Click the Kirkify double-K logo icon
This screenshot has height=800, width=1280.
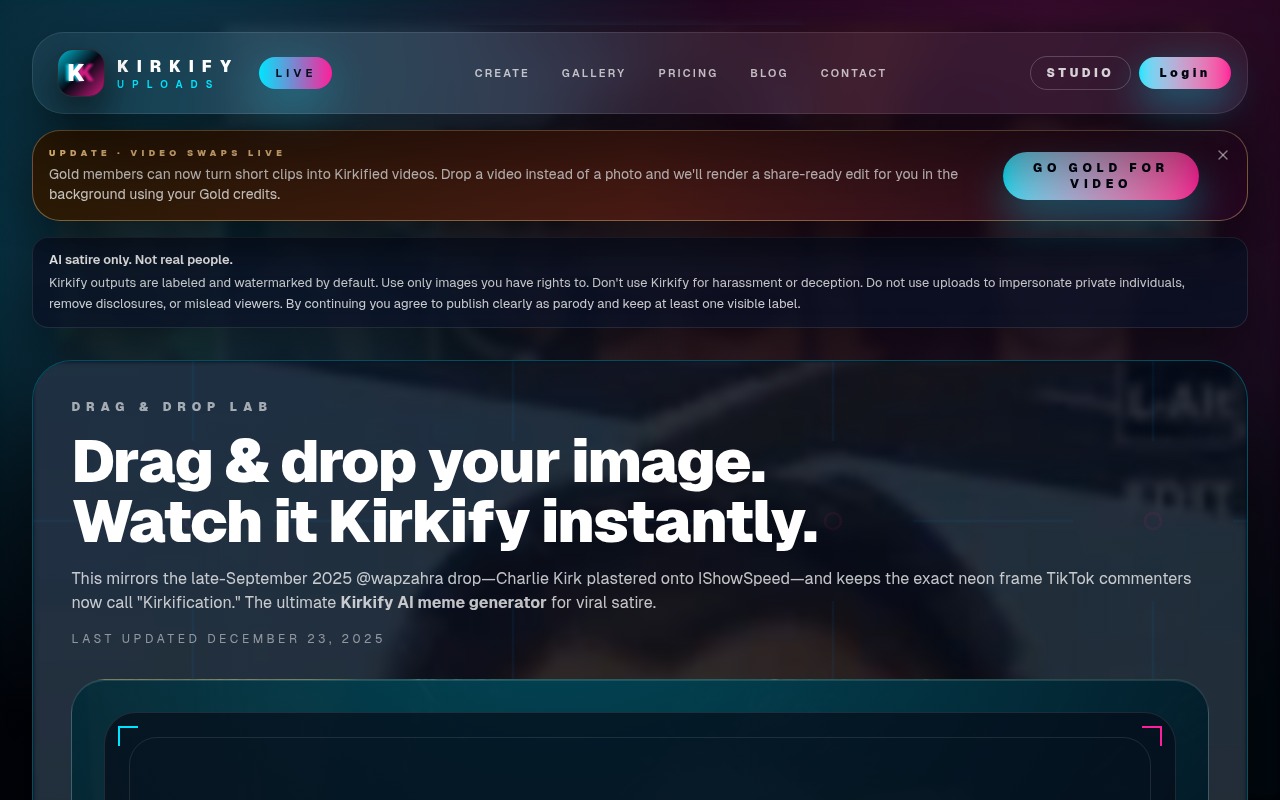81,72
